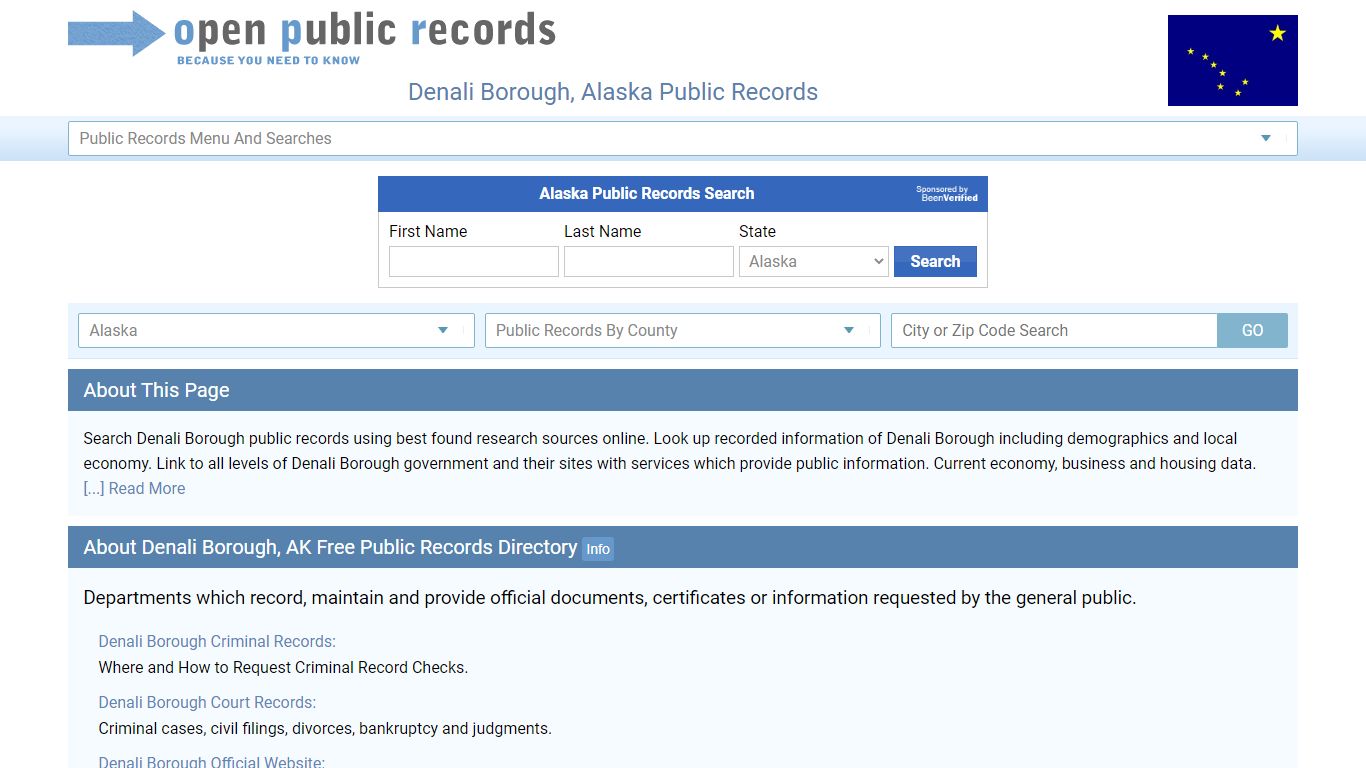Viewport: 1366px width, 768px height.
Task: Expand the Public Records By County dropdown
Action: (682, 330)
